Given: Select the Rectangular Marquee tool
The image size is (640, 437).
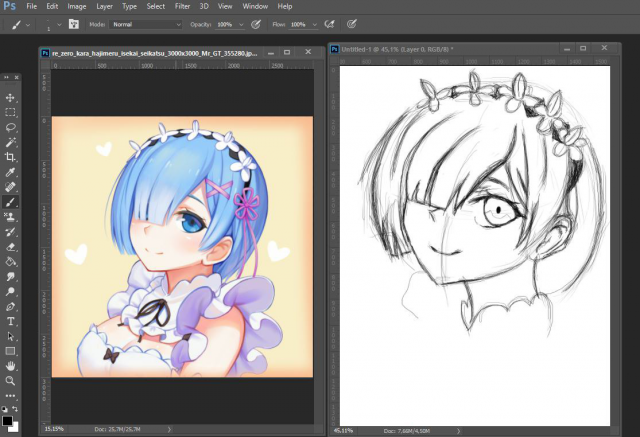Looking at the screenshot, I should click(10, 113).
